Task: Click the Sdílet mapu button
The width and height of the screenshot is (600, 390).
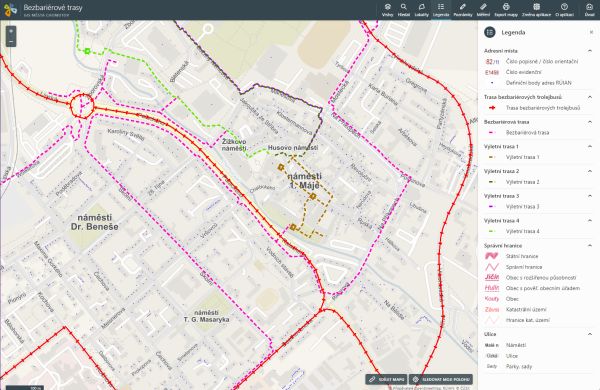Action: [386, 379]
